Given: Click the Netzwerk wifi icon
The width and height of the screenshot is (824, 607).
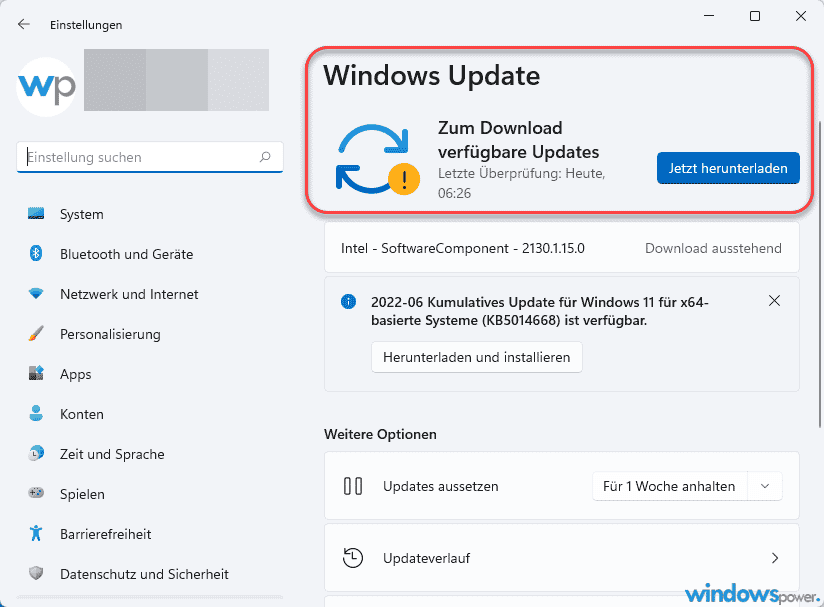Looking at the screenshot, I should (36, 293).
